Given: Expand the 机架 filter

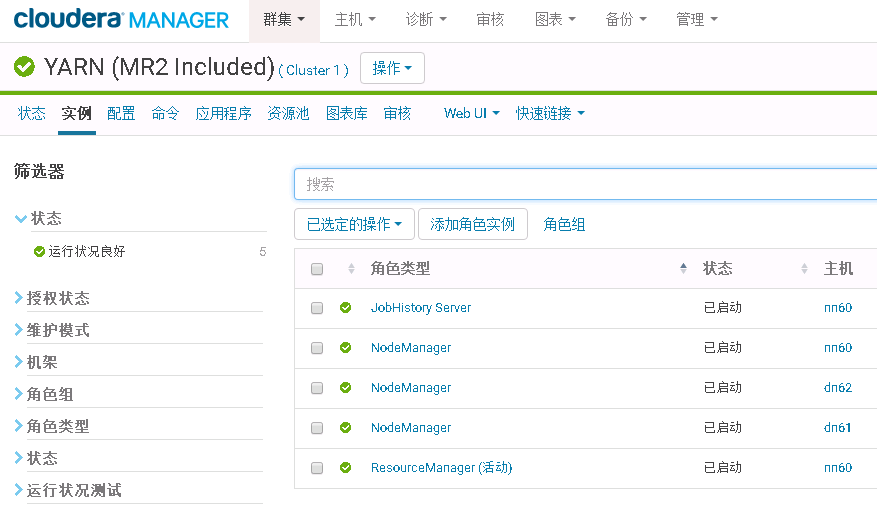Looking at the screenshot, I should click(x=36, y=362).
